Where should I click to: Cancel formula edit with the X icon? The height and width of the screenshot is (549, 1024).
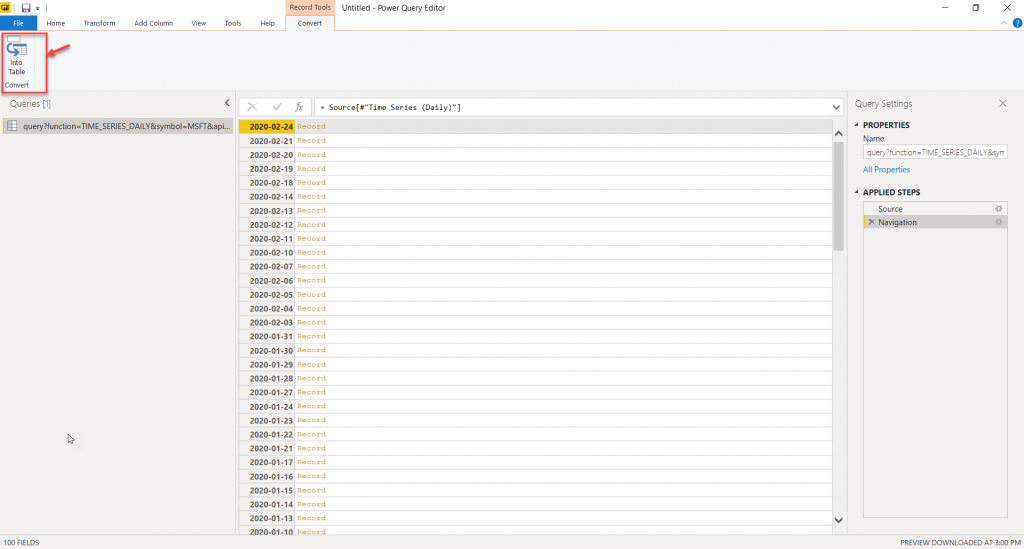coord(252,107)
